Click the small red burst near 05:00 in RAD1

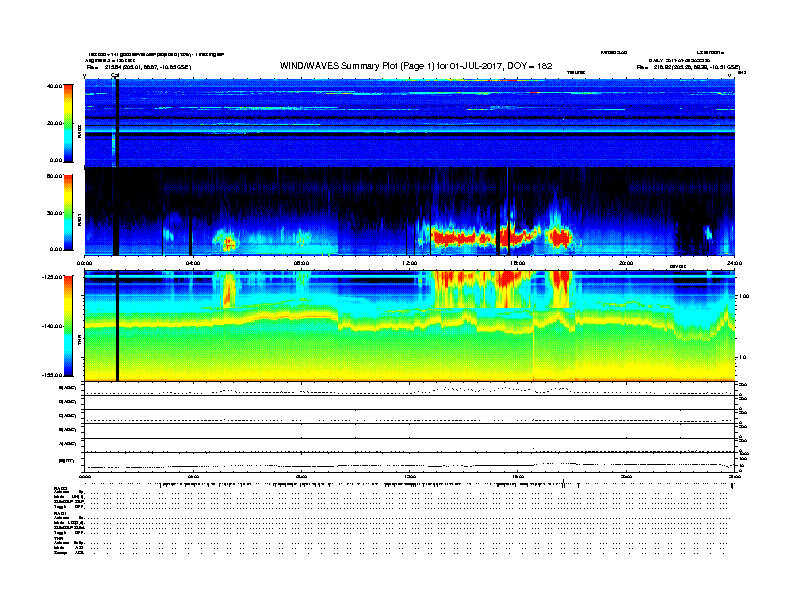(x=229, y=244)
